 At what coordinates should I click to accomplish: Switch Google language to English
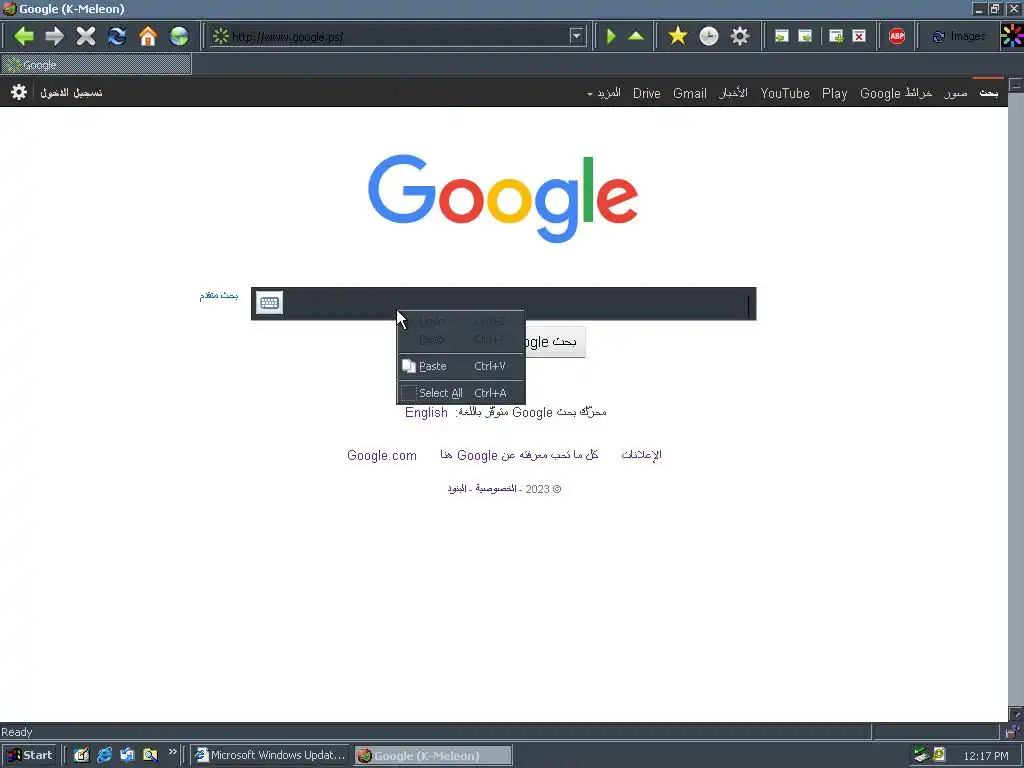point(426,413)
